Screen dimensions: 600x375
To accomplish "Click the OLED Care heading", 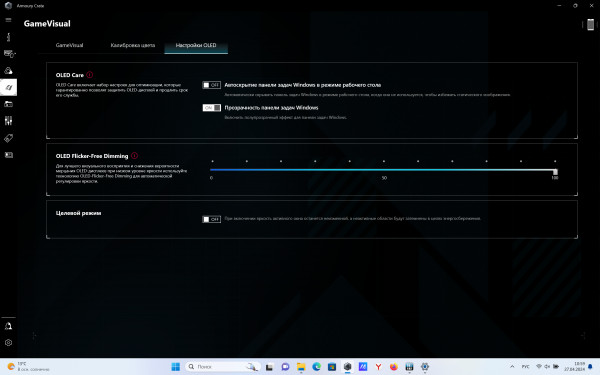I will click(70, 75).
